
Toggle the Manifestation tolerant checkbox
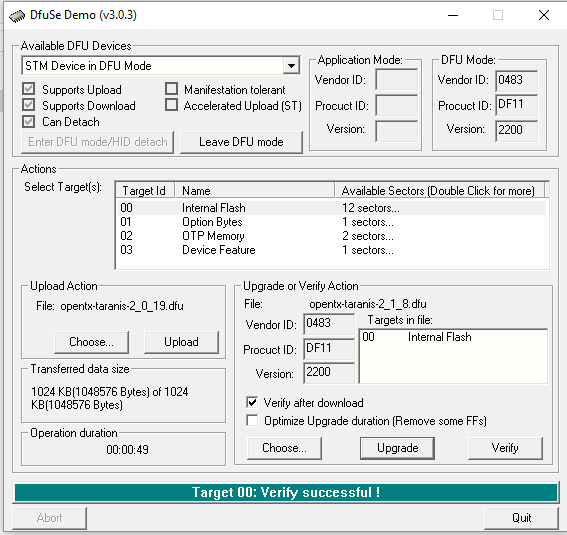(x=171, y=89)
